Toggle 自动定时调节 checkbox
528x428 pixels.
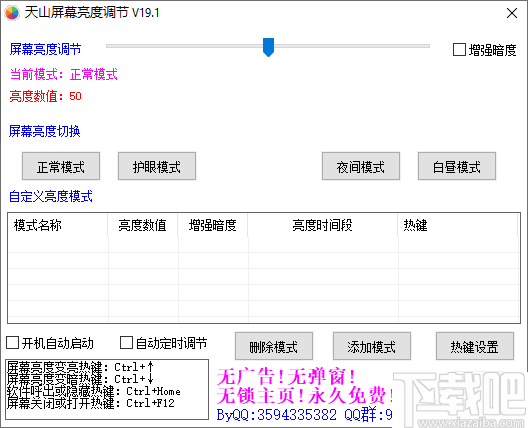[126, 343]
